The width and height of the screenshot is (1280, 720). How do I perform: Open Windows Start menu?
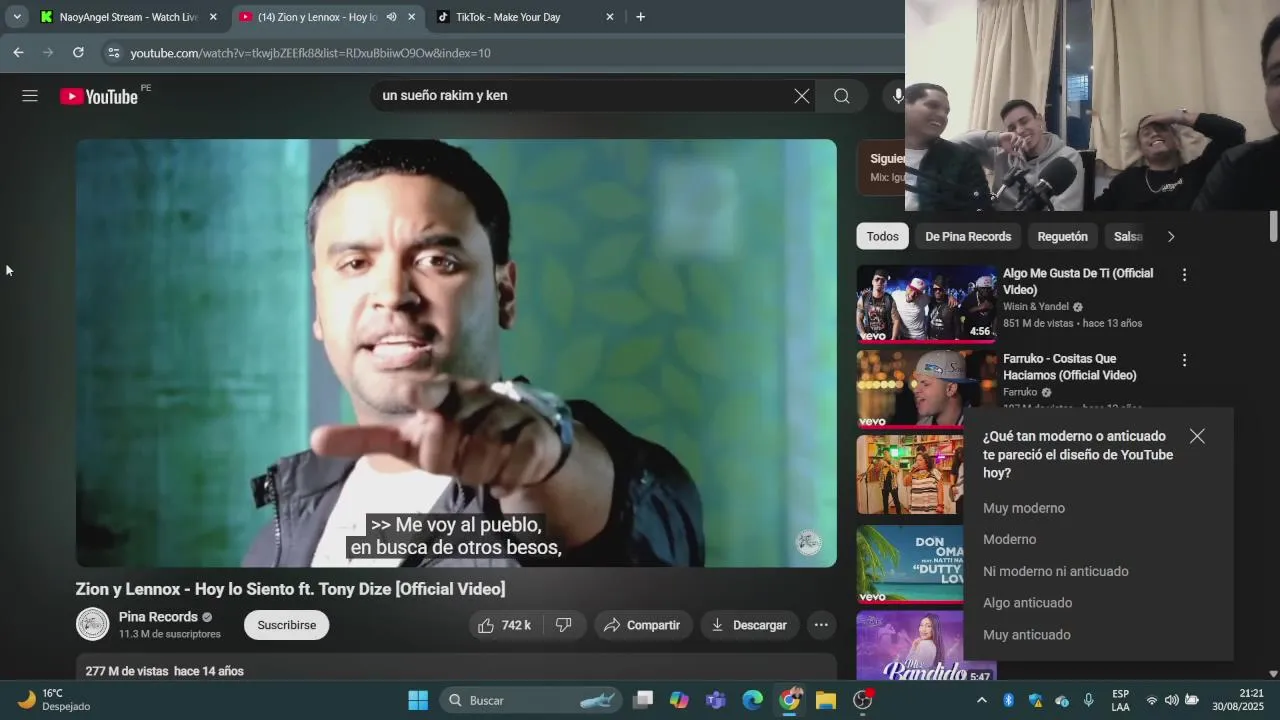(418, 700)
